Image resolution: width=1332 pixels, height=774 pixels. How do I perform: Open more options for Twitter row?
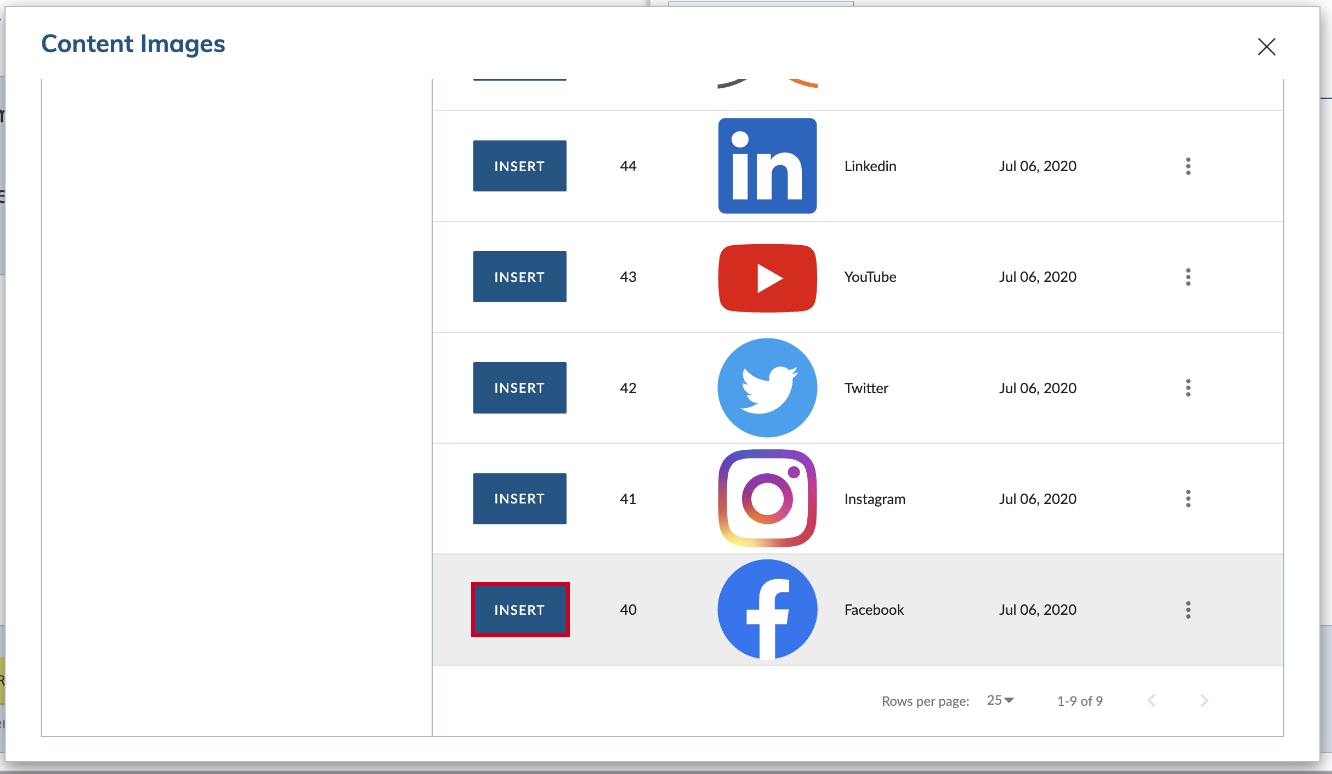1188,388
